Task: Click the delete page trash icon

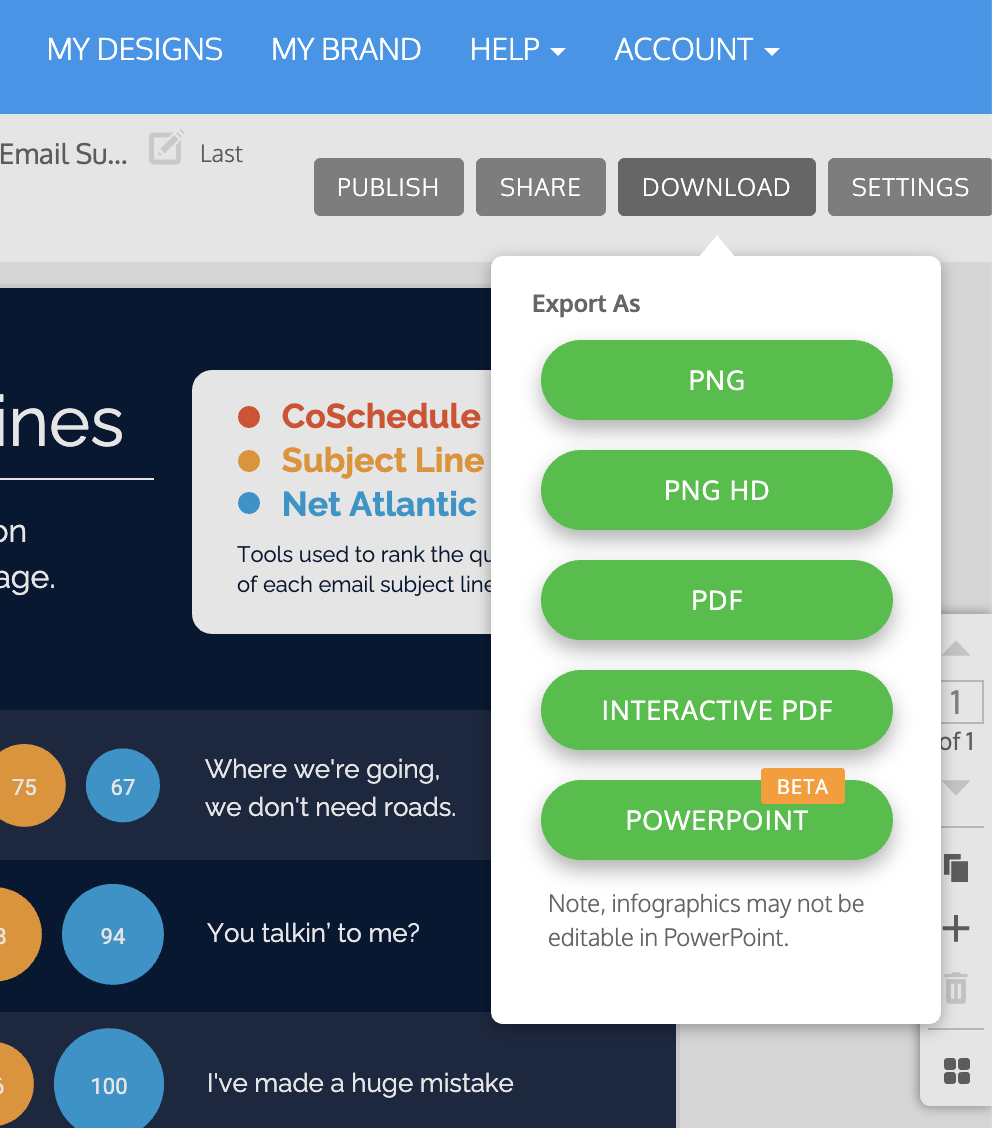Action: [956, 988]
